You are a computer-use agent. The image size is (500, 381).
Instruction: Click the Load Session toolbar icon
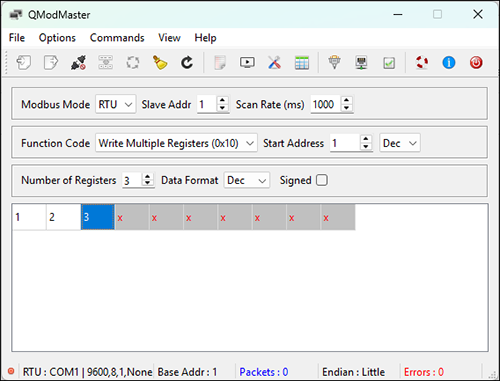coord(24,63)
